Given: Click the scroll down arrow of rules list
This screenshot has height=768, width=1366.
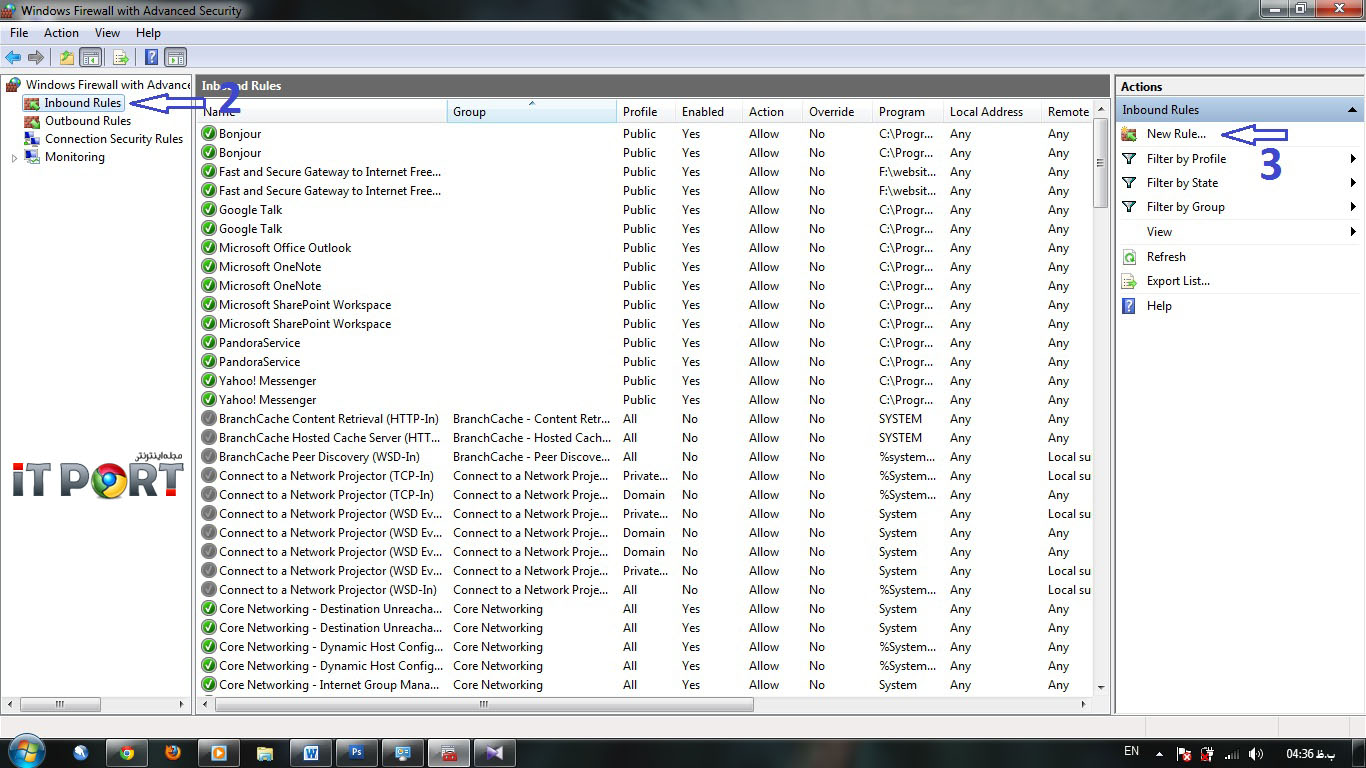Looking at the screenshot, I should [1101, 687].
